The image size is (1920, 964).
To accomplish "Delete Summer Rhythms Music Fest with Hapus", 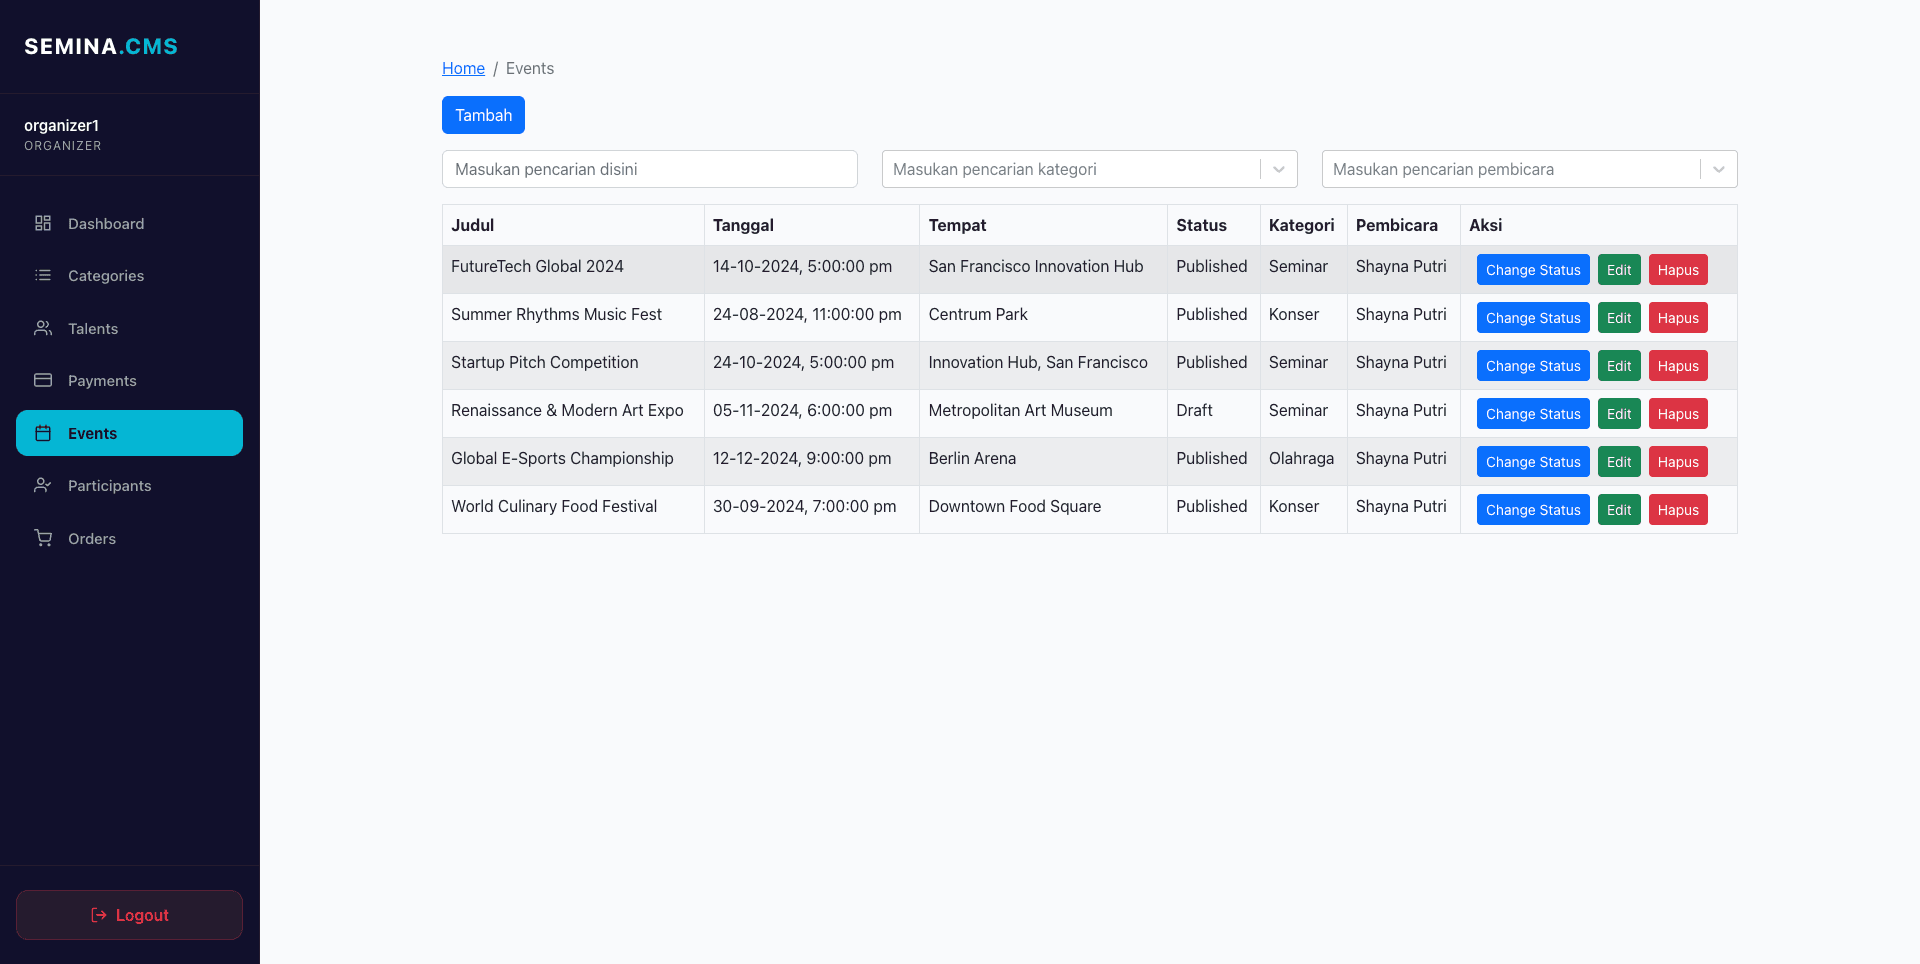I will (1678, 318).
